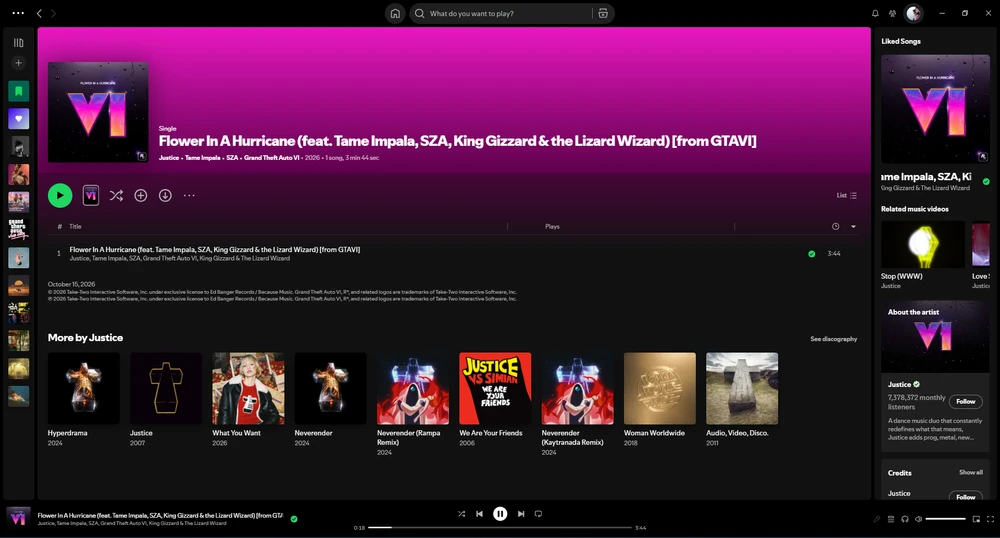Toggle the lyrics microphone icon
This screenshot has width=1000, height=538.
coord(877,519)
